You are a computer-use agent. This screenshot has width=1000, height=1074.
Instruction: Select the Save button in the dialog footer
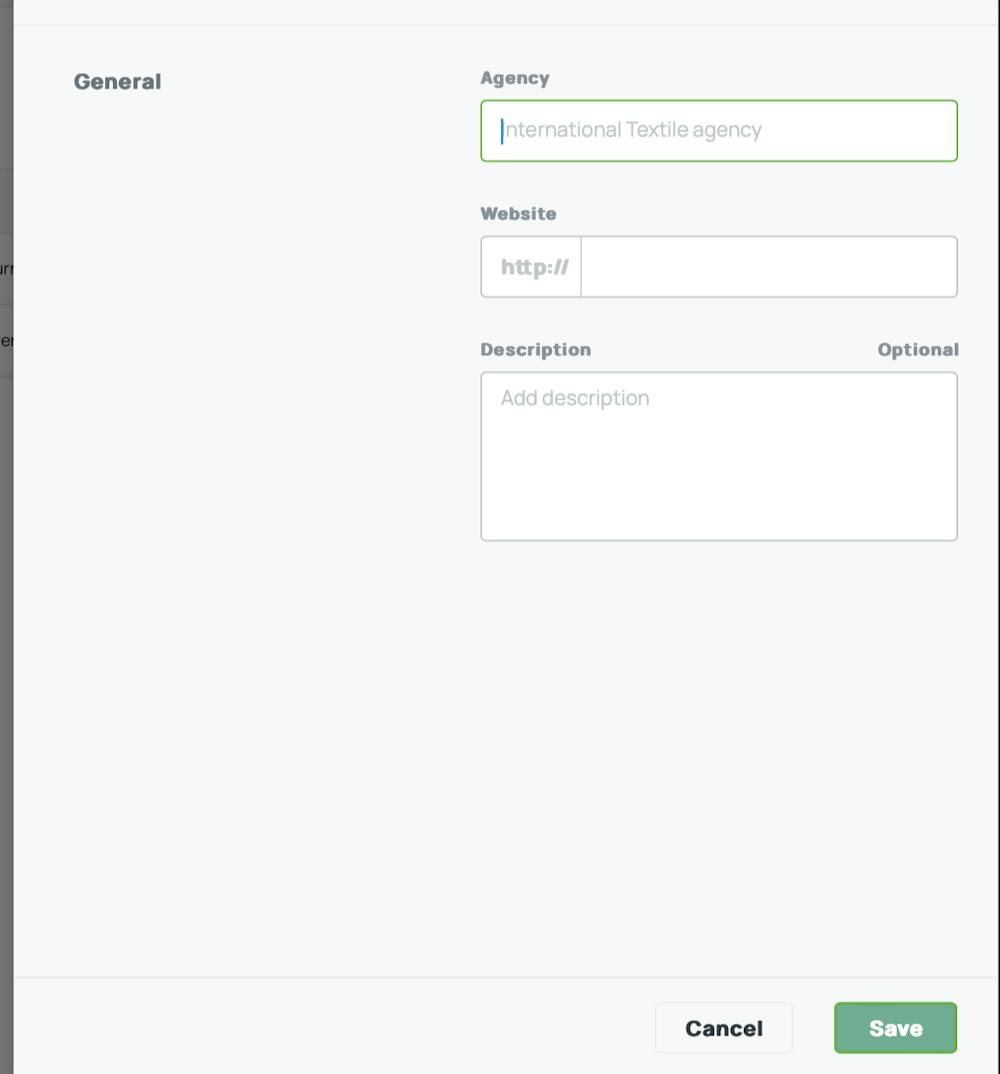tap(894, 1027)
